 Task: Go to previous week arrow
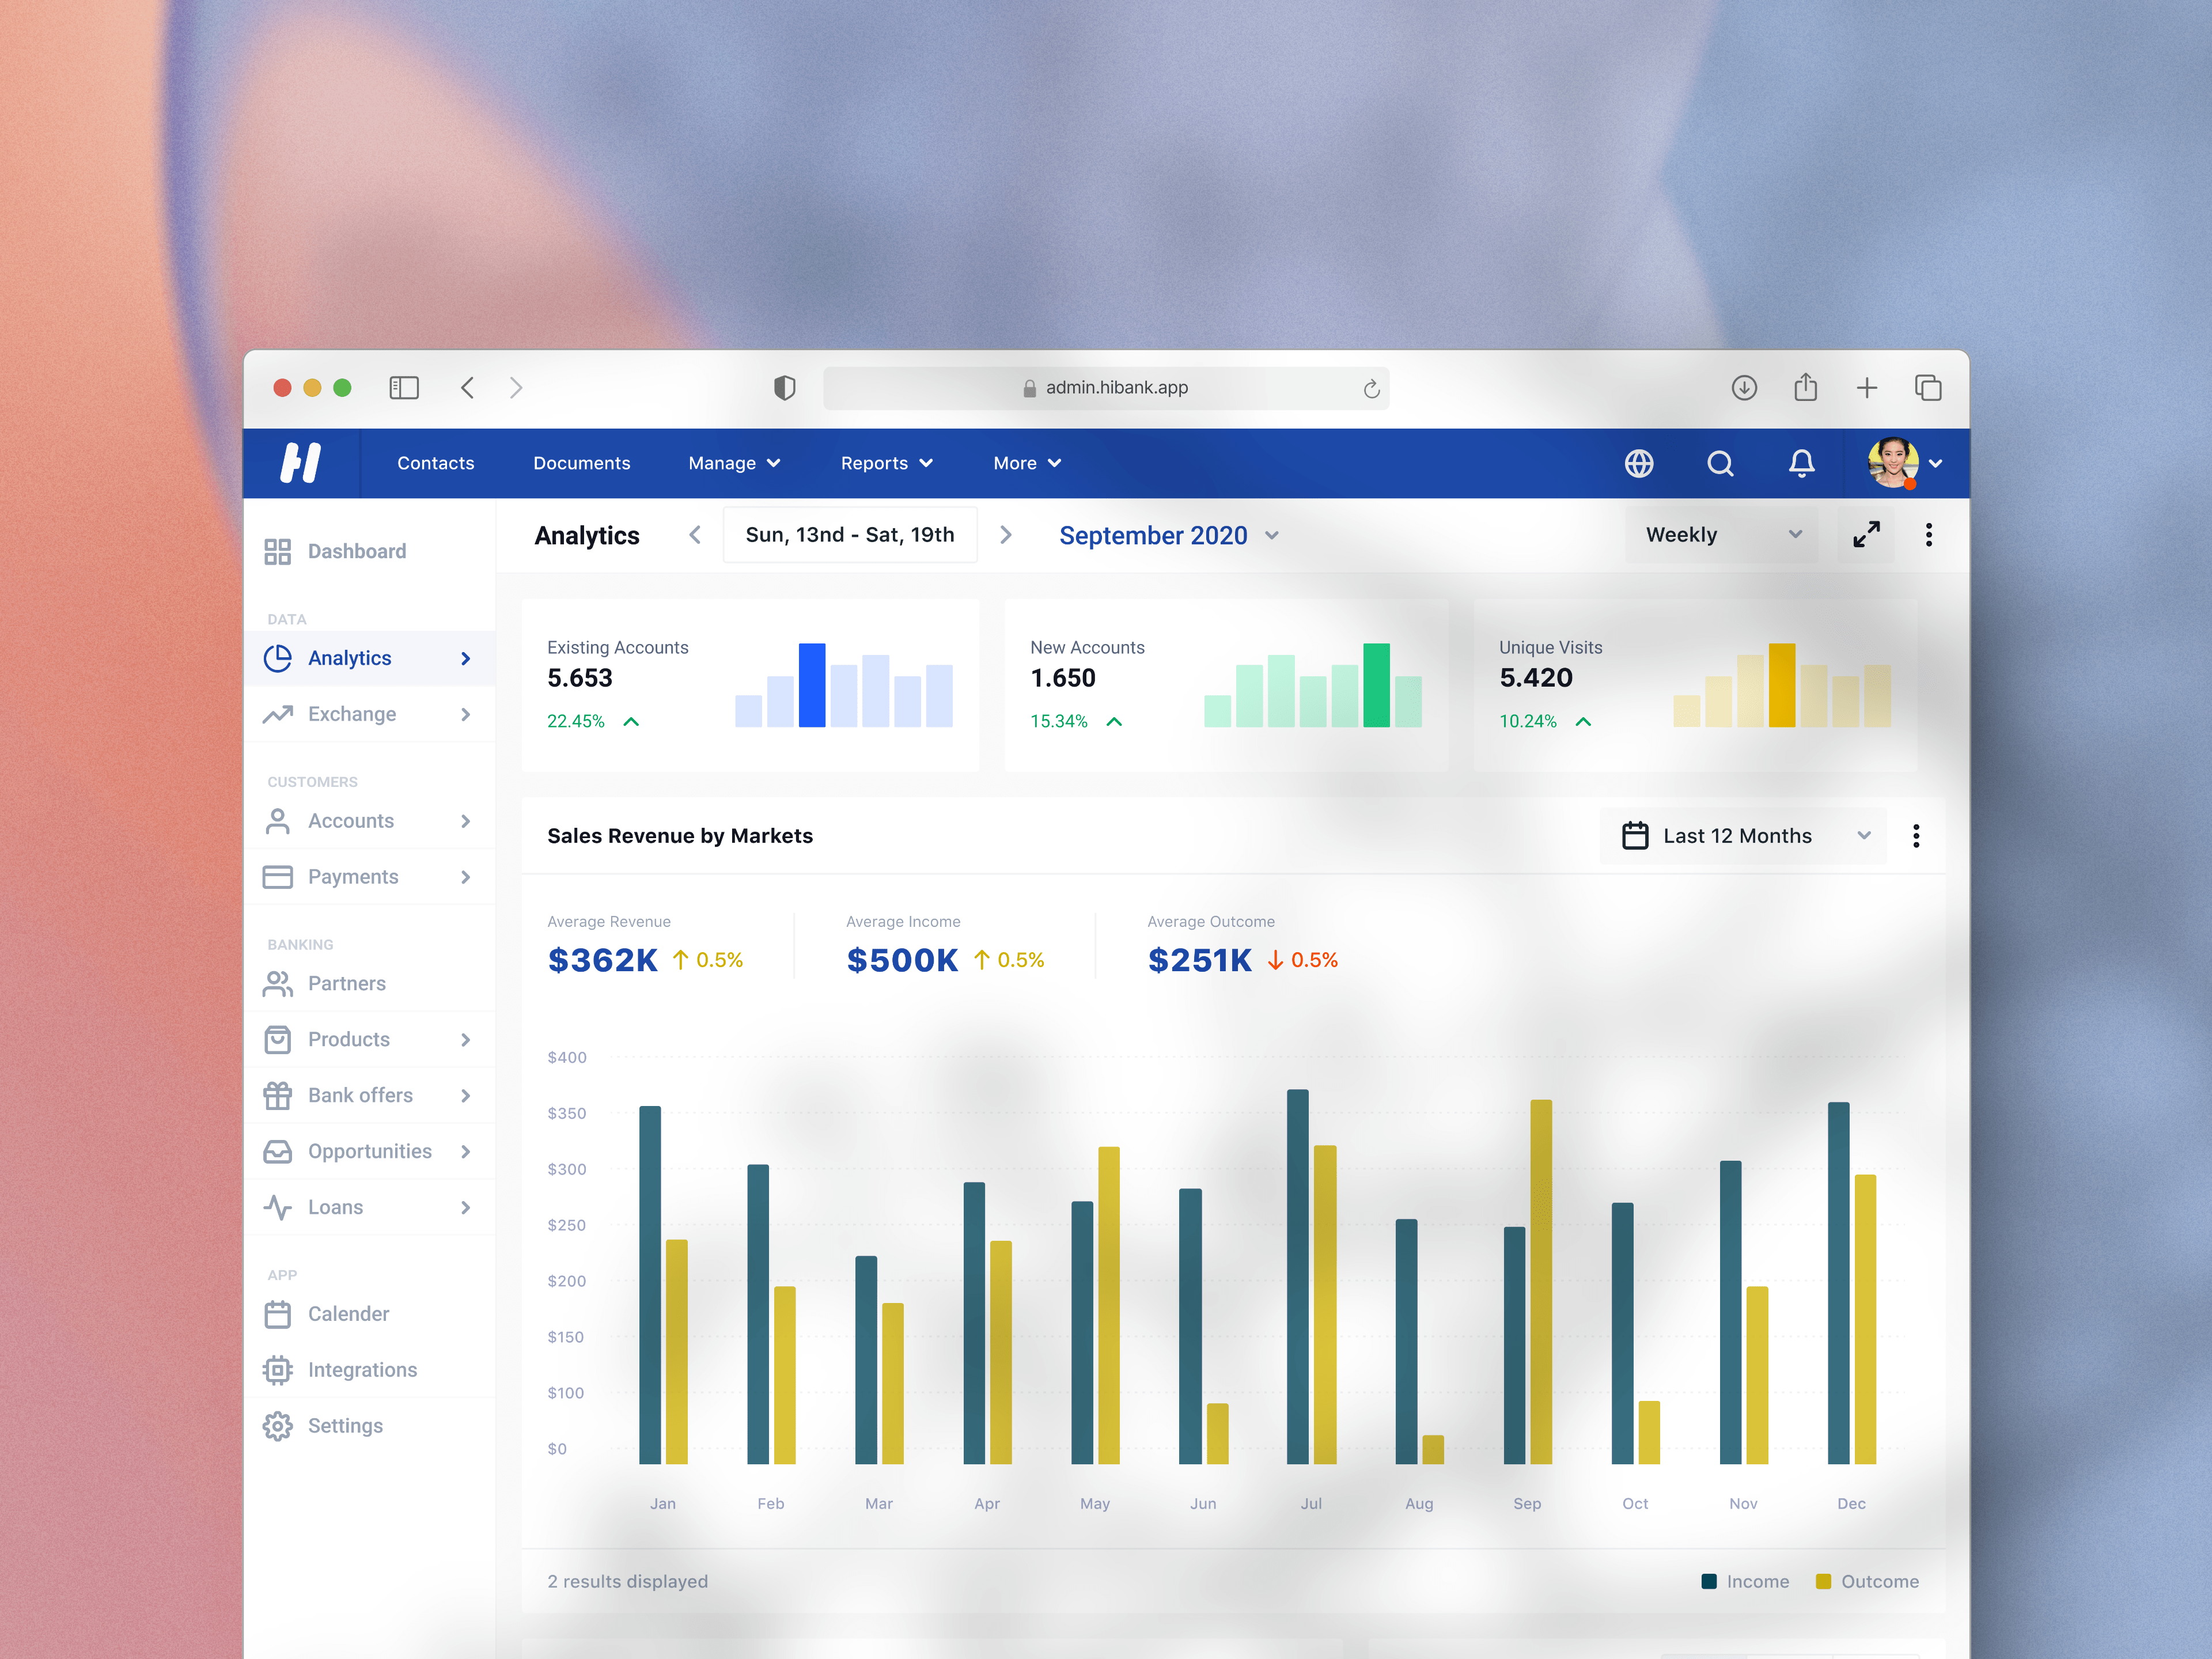[x=695, y=535]
